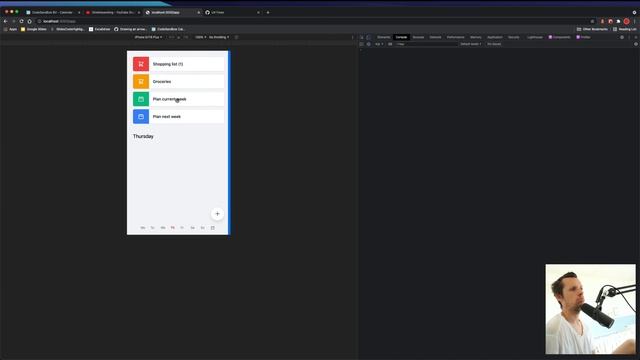Click the Thursday heading text
The height and width of the screenshot is (360, 640).
[143, 136]
